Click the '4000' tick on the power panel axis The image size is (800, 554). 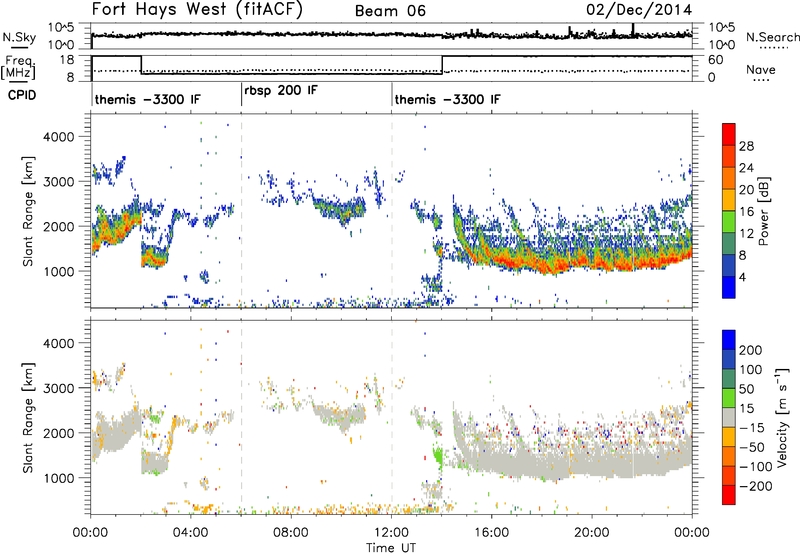[x=58, y=137]
